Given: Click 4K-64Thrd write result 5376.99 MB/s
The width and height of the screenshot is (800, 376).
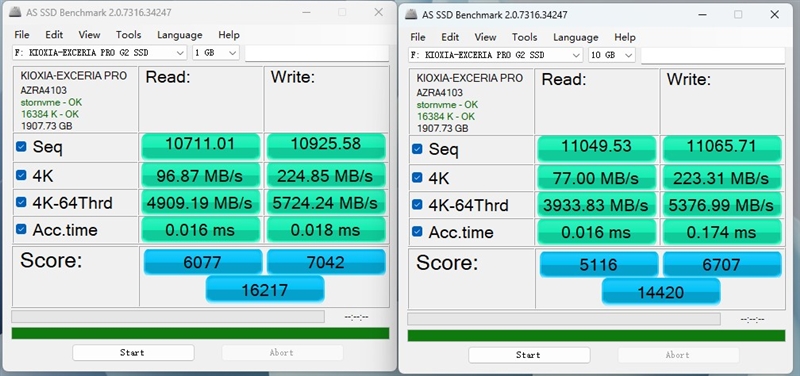Looking at the screenshot, I should click(722, 205).
